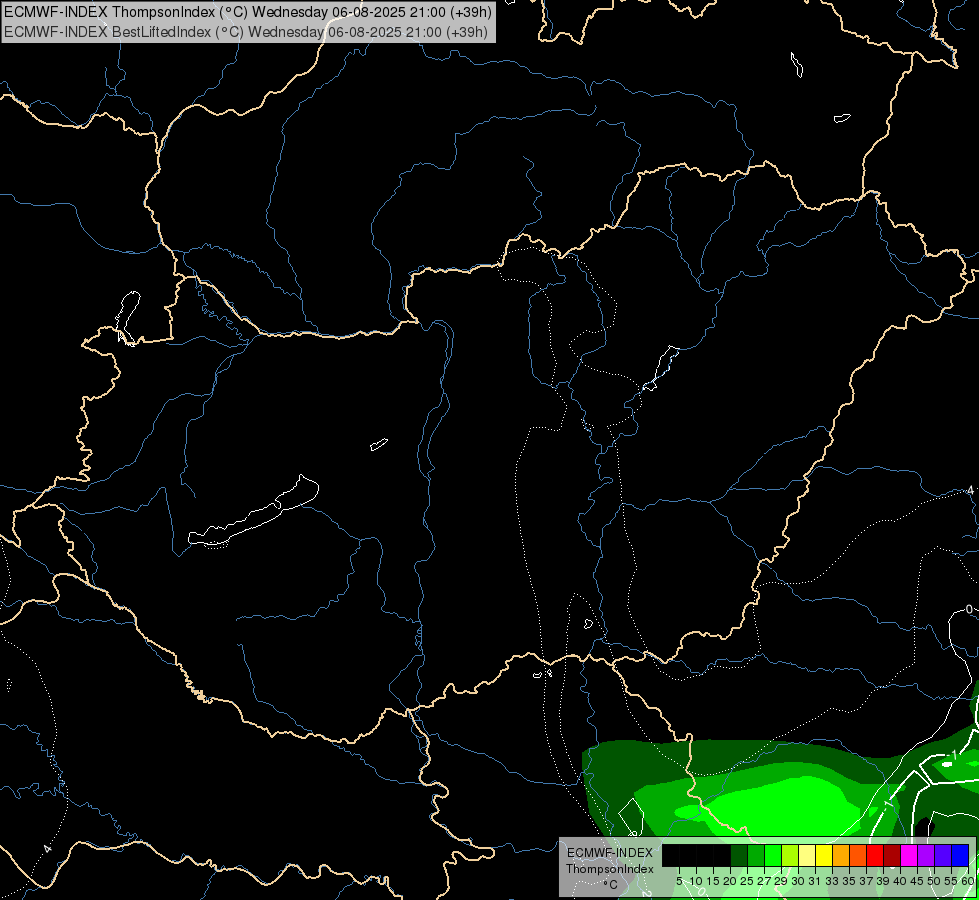Select indigo 50–55 legend swatch

pos(943,855)
